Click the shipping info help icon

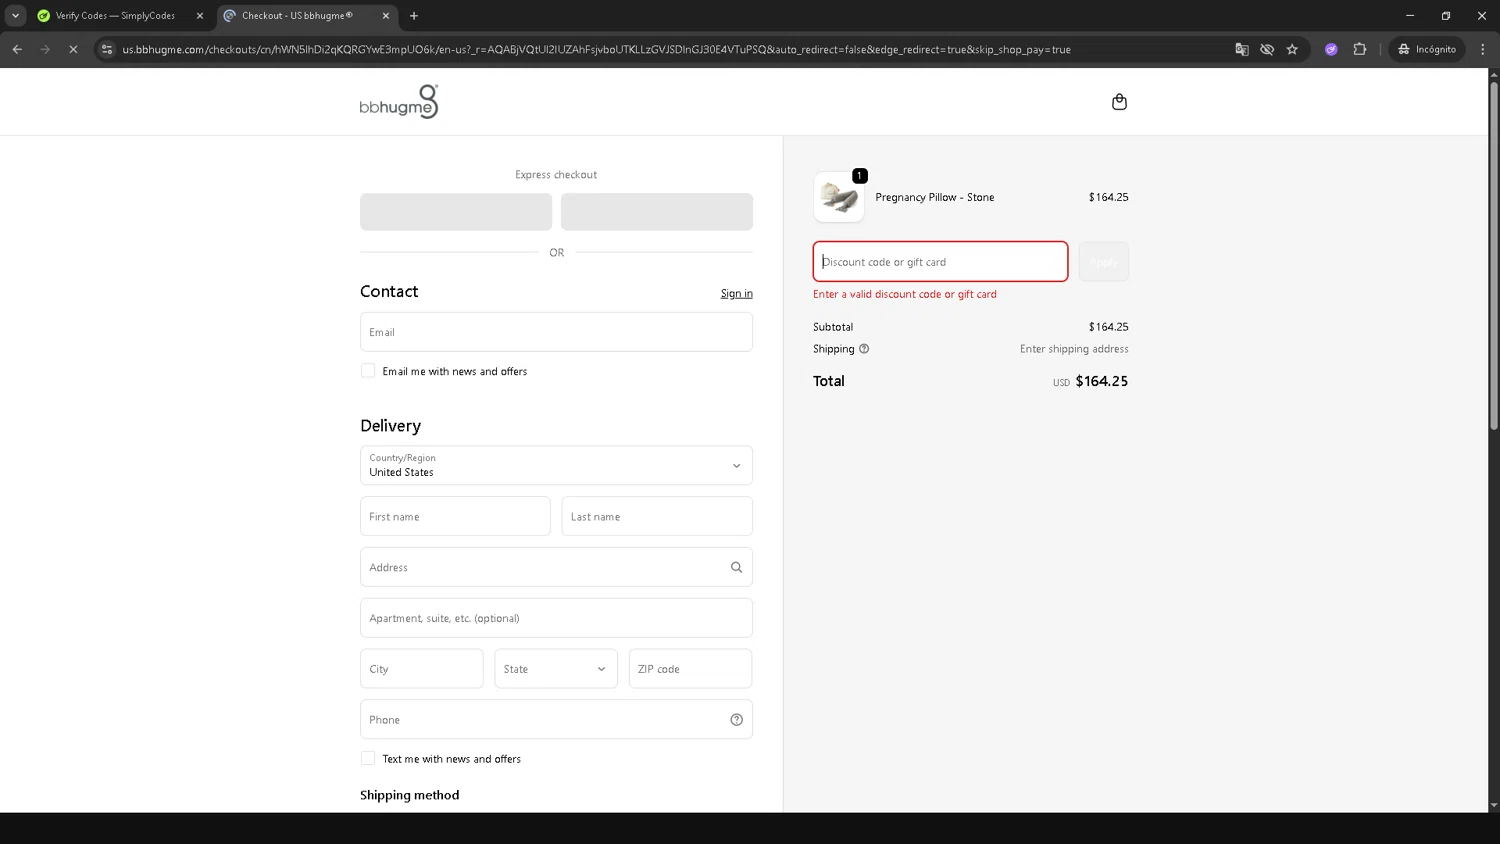pos(864,349)
